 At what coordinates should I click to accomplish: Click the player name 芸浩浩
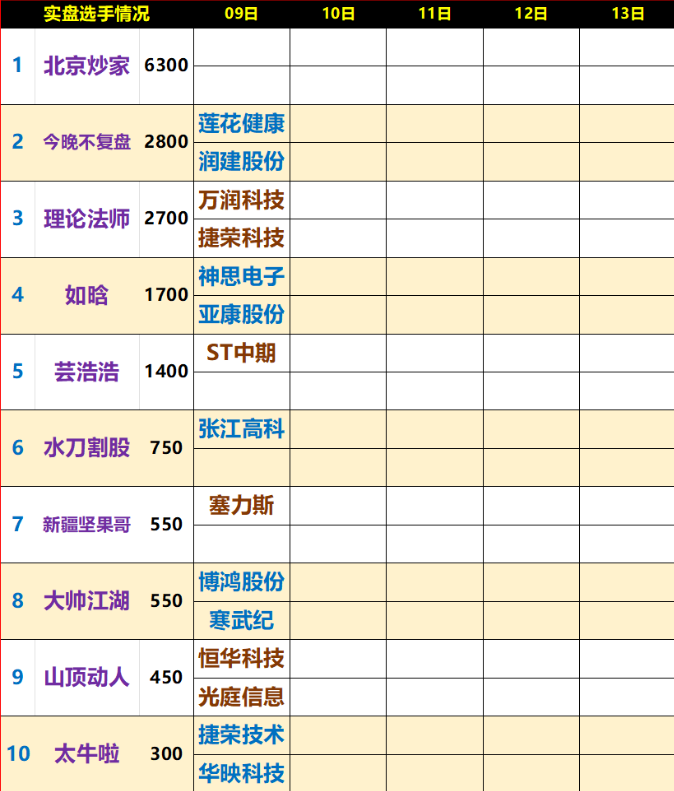87,372
